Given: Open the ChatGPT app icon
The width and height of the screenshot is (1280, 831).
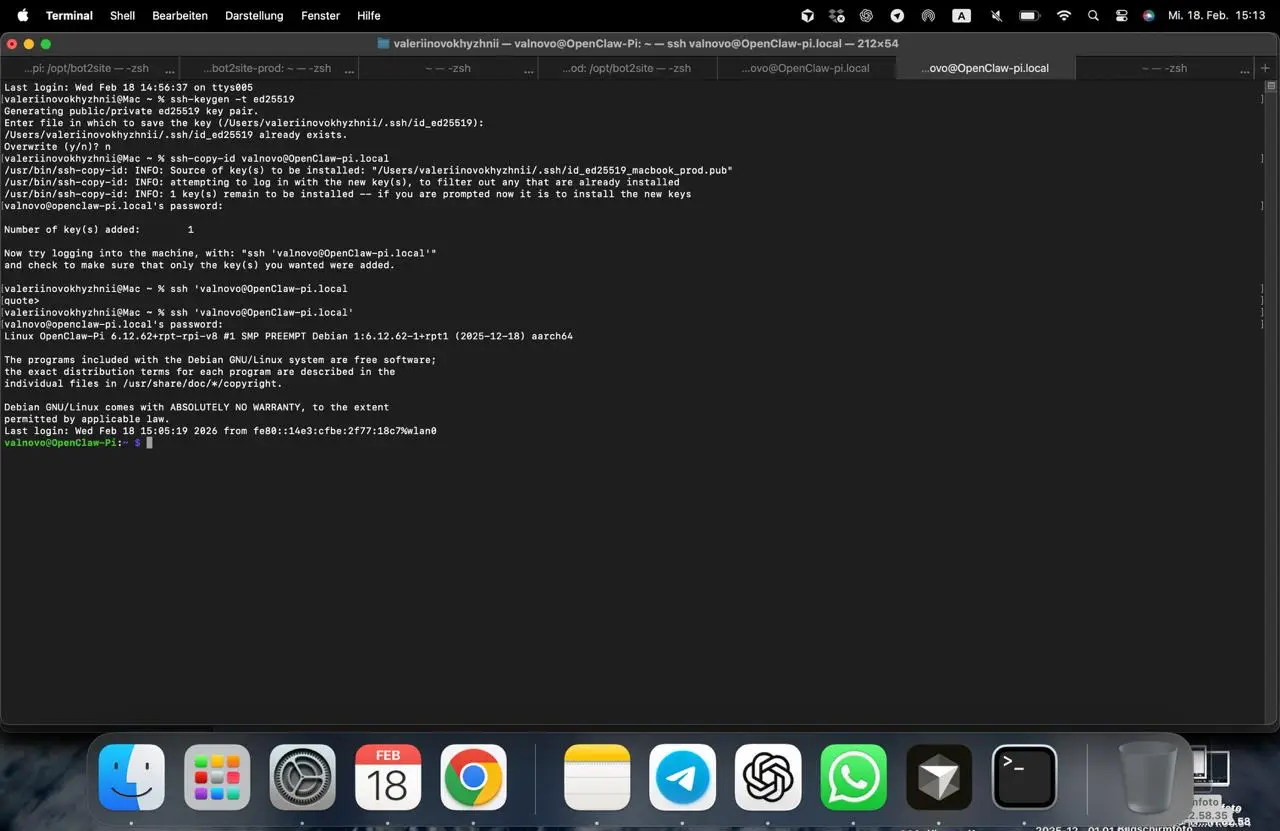Looking at the screenshot, I should pos(768,777).
